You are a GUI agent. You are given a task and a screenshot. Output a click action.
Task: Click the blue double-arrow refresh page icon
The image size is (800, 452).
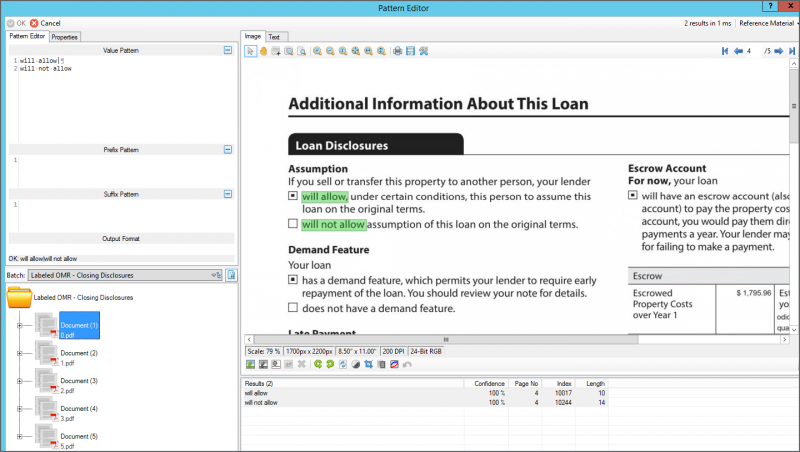click(343, 364)
